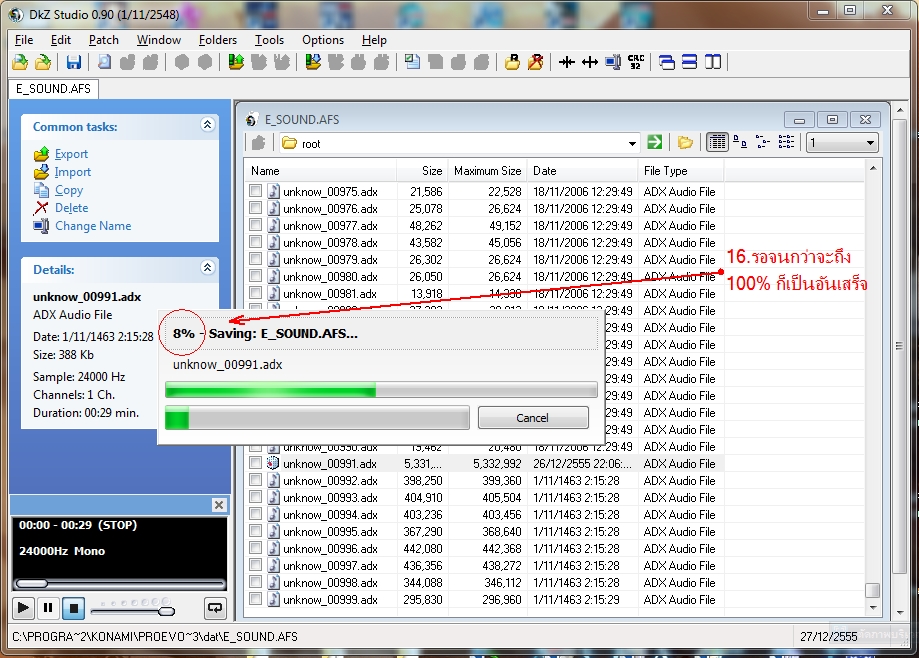The height and width of the screenshot is (658, 919).
Task: Tick the checkbox for unknow_00976.adx
Action: click(255, 208)
